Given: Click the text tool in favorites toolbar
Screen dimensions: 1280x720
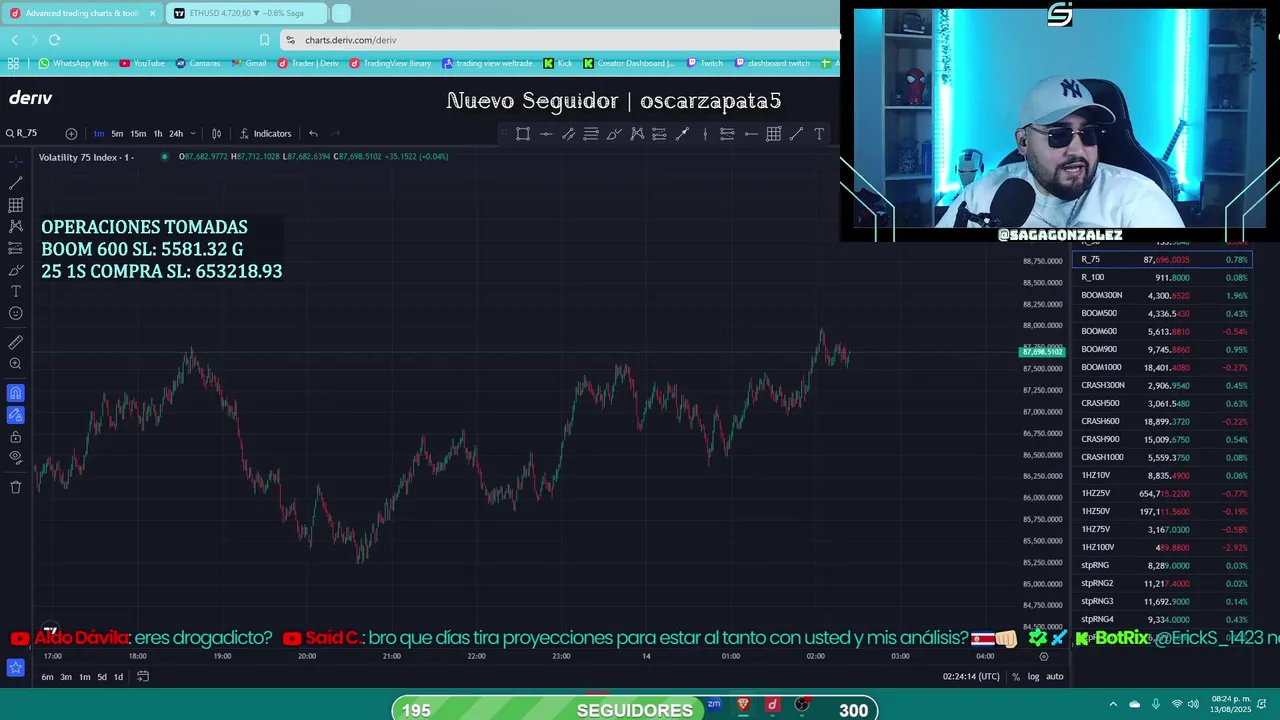Looking at the screenshot, I should [819, 134].
